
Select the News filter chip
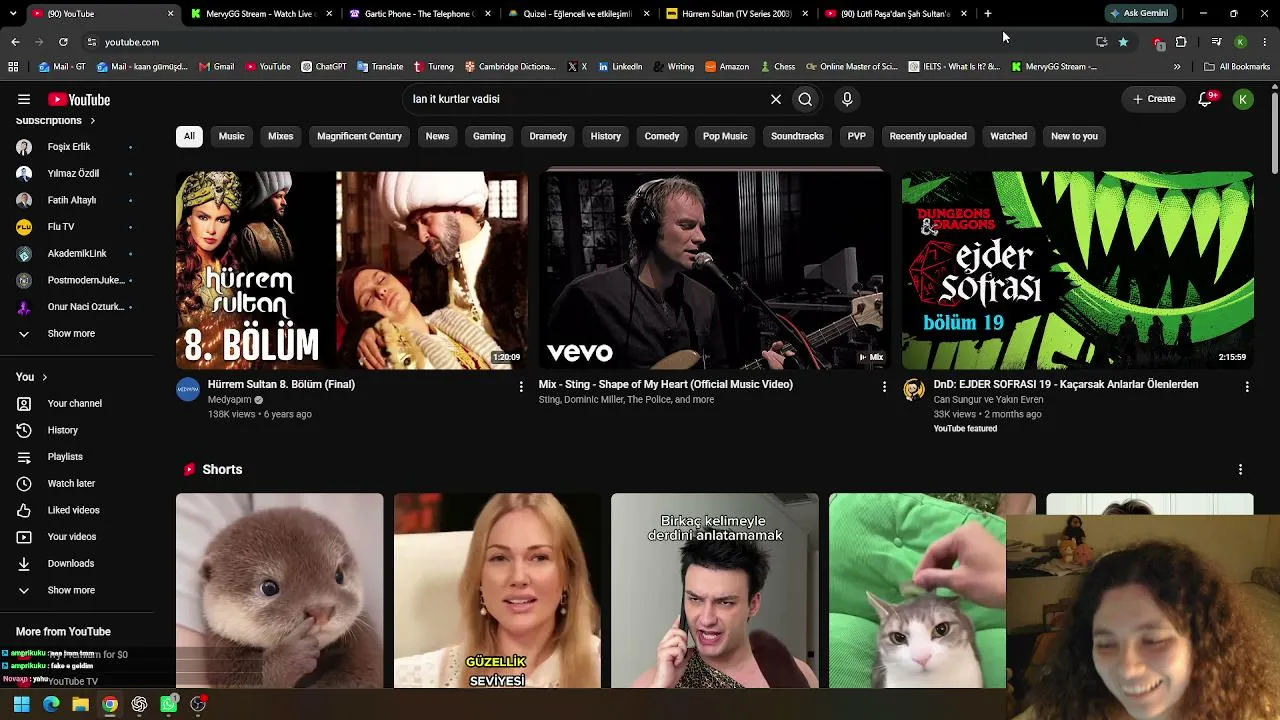437,136
